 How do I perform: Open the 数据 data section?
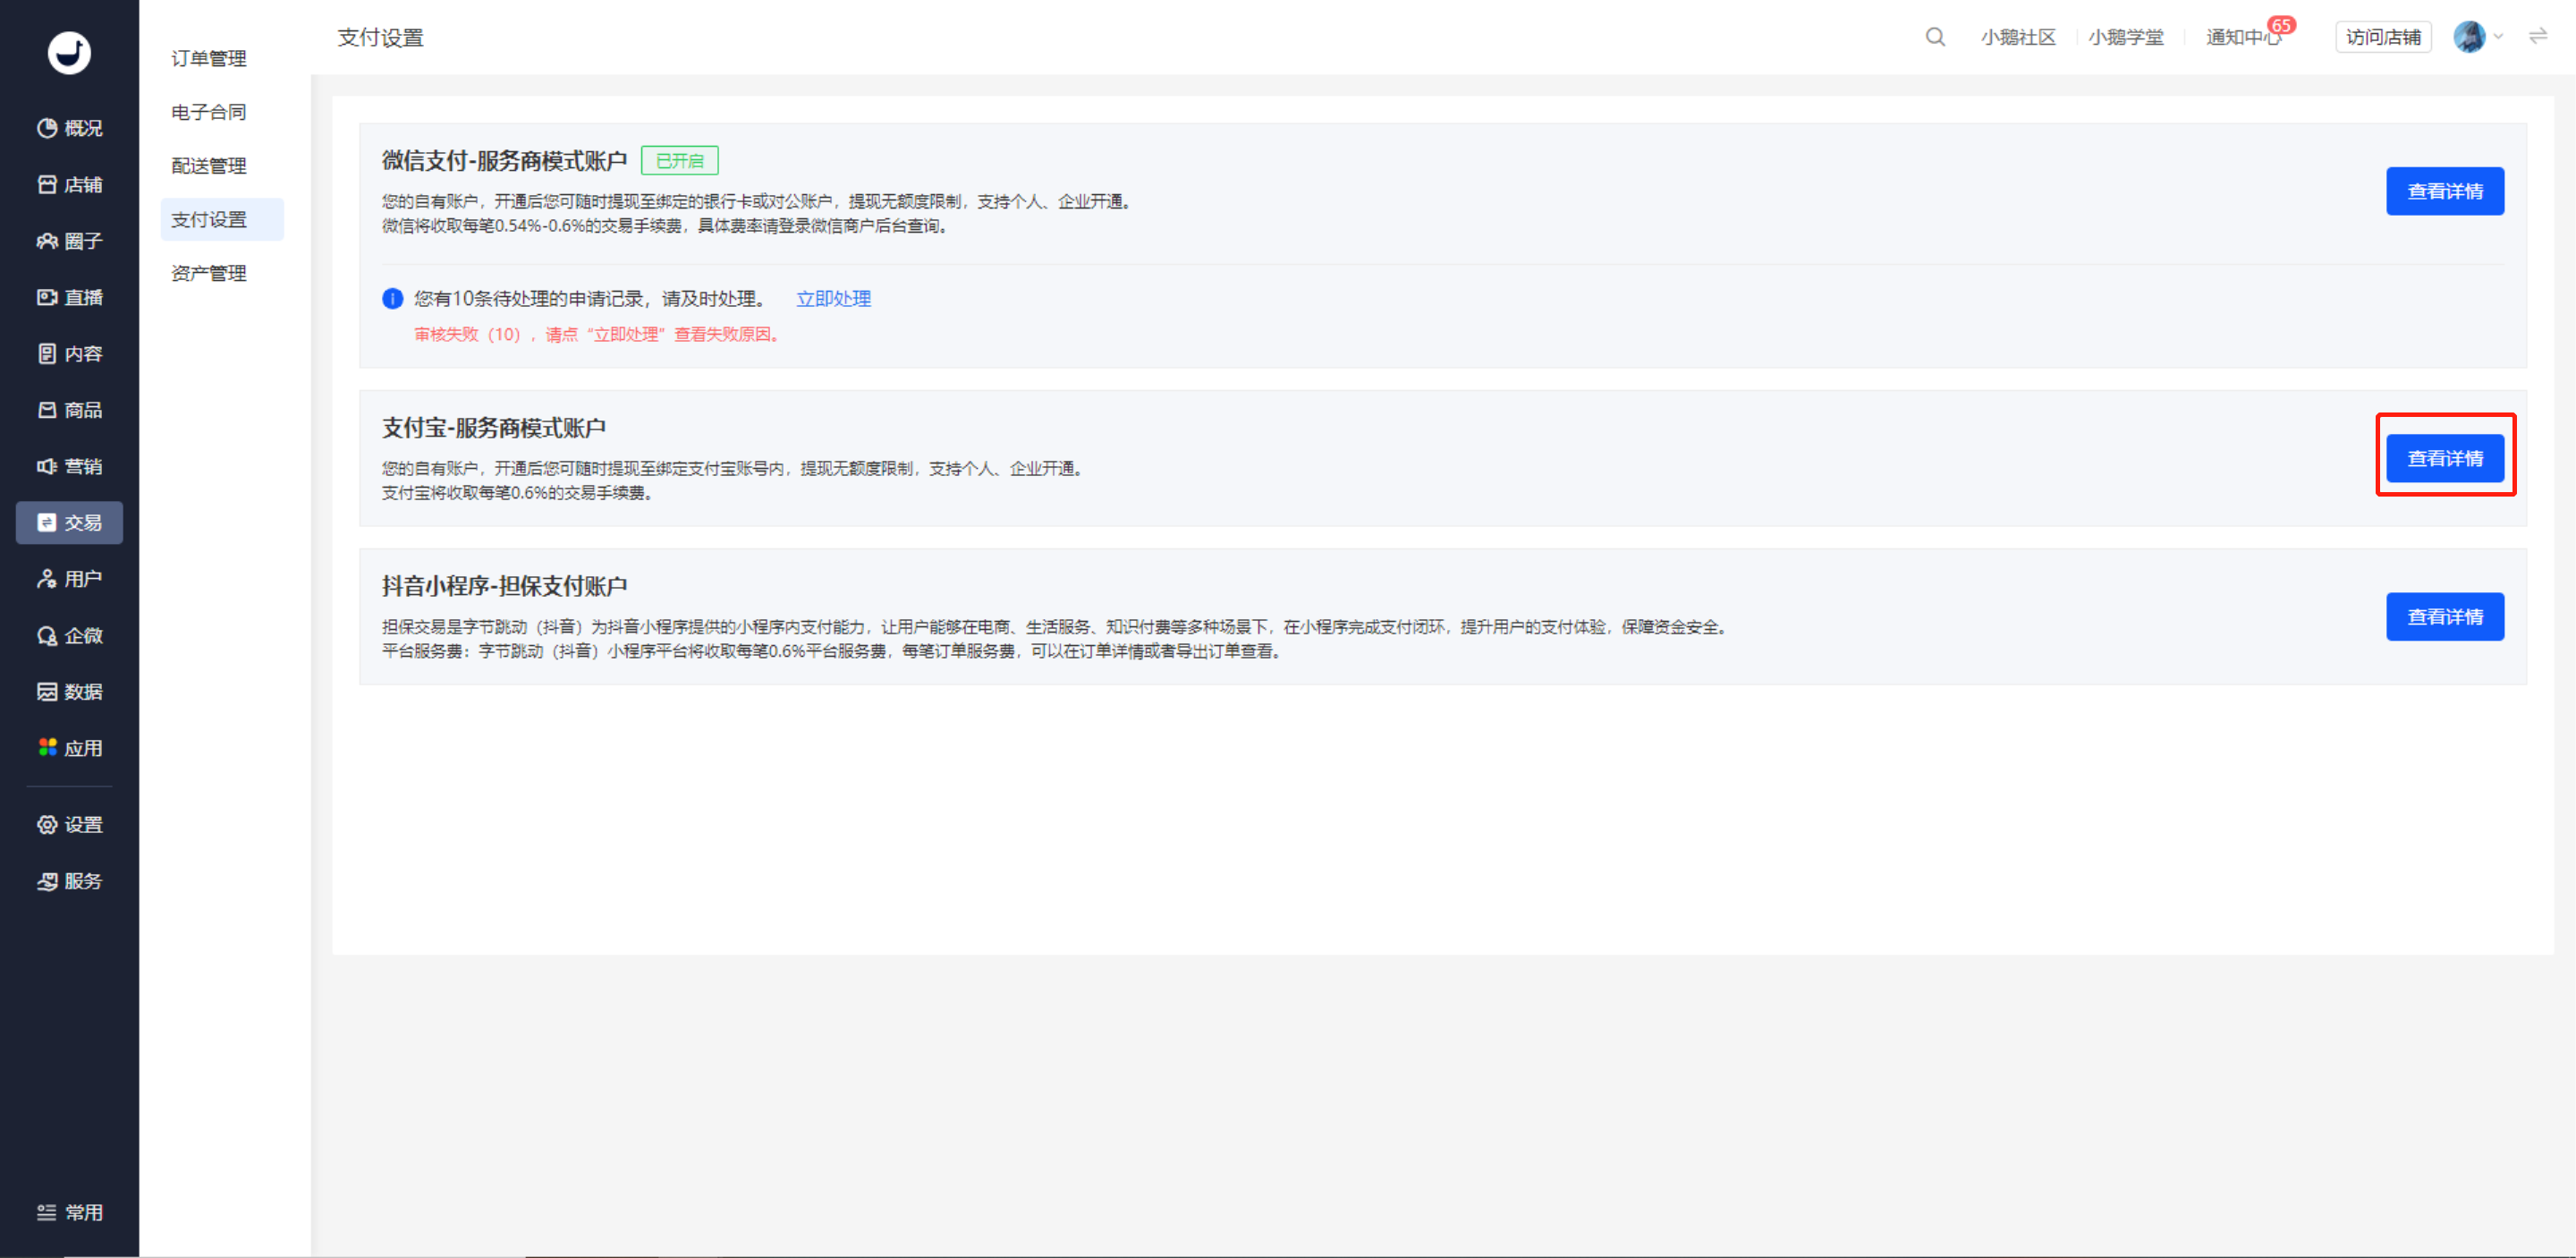click(x=69, y=691)
